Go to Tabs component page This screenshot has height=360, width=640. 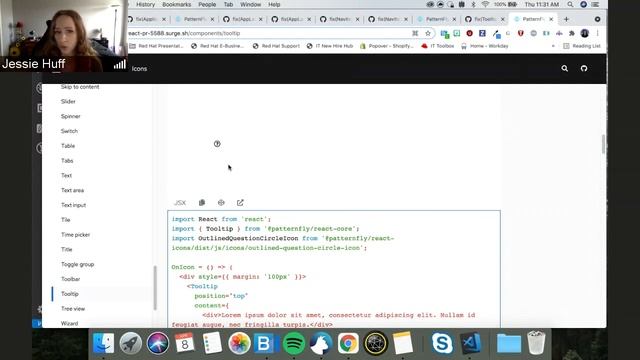pos(67,161)
